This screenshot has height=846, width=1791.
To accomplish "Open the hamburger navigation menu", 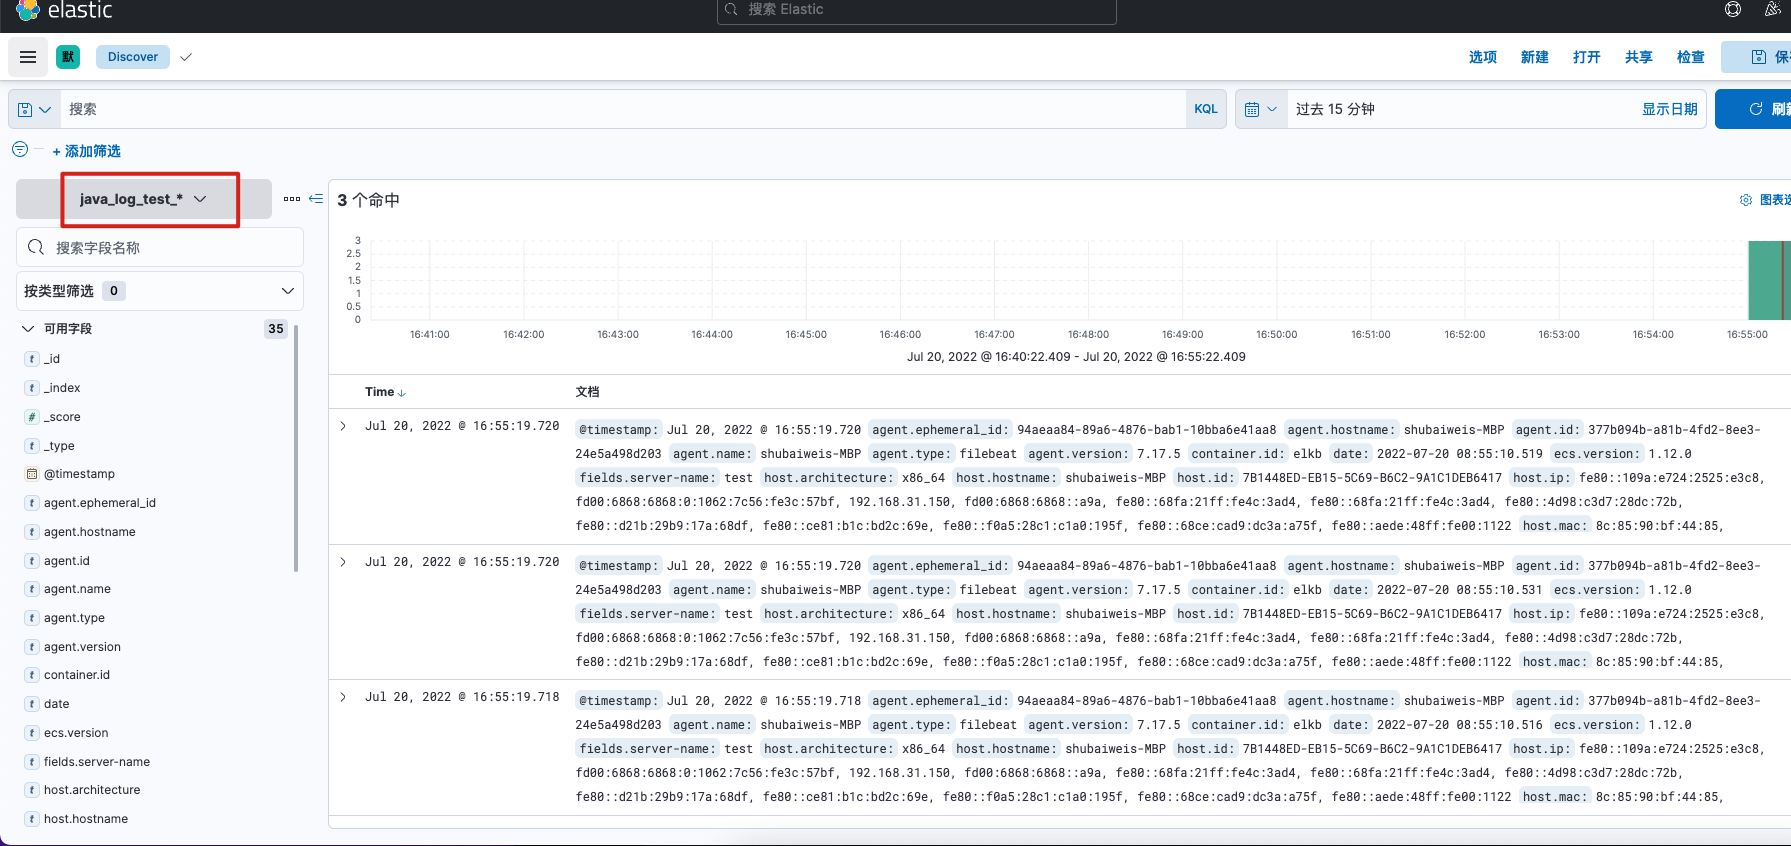I will click(x=28, y=57).
